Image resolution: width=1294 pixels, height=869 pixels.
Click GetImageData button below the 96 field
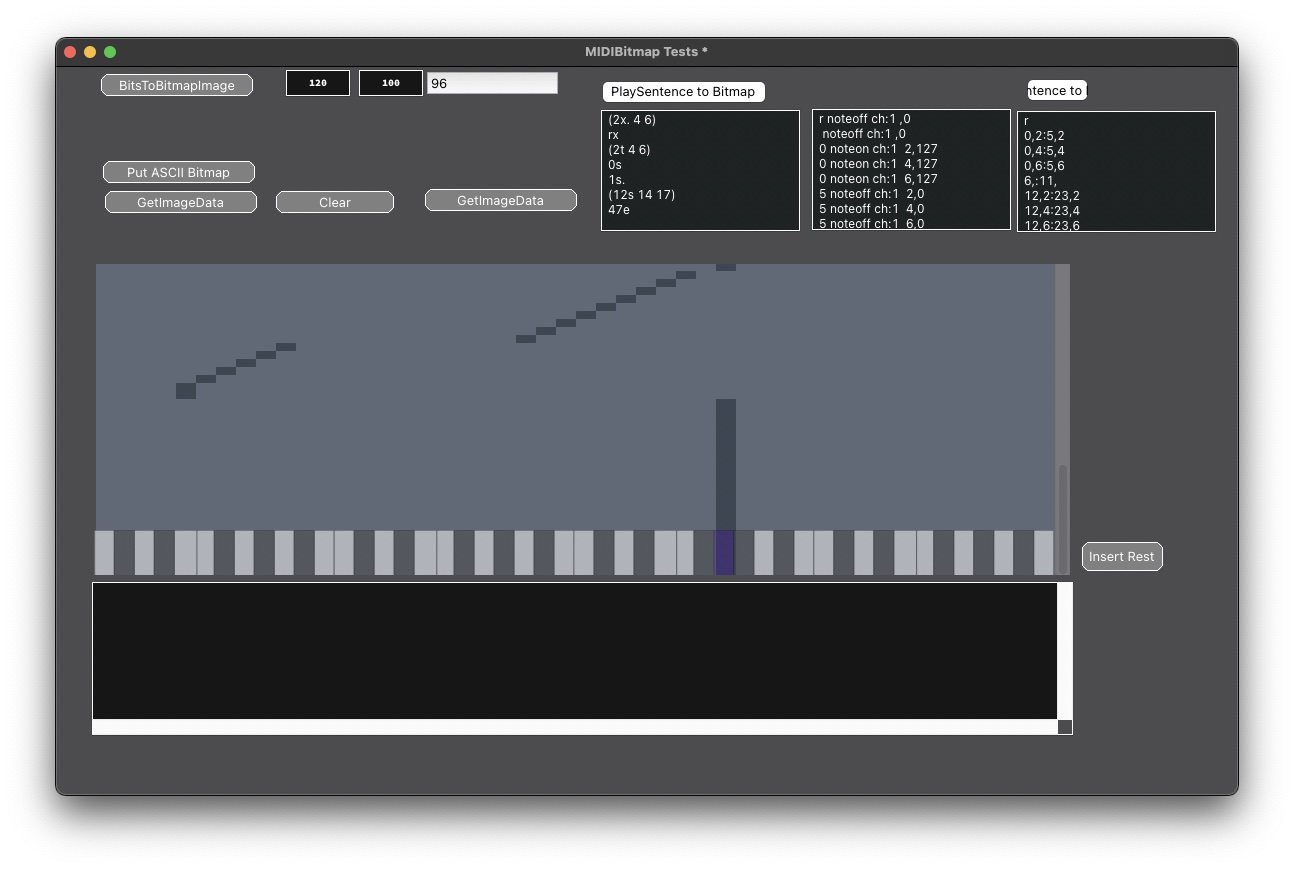tap(501, 200)
